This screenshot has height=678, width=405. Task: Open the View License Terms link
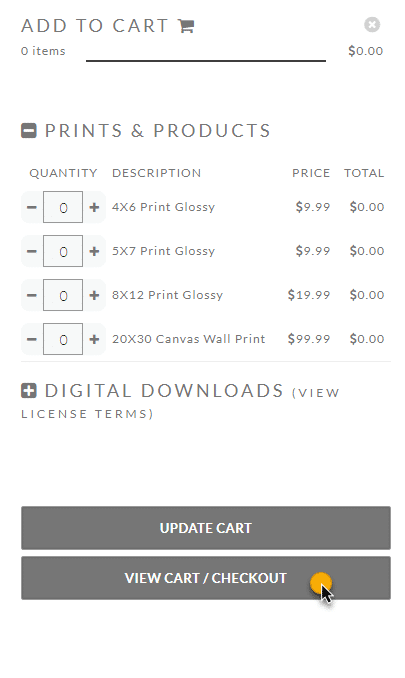pyautogui.click(x=181, y=403)
